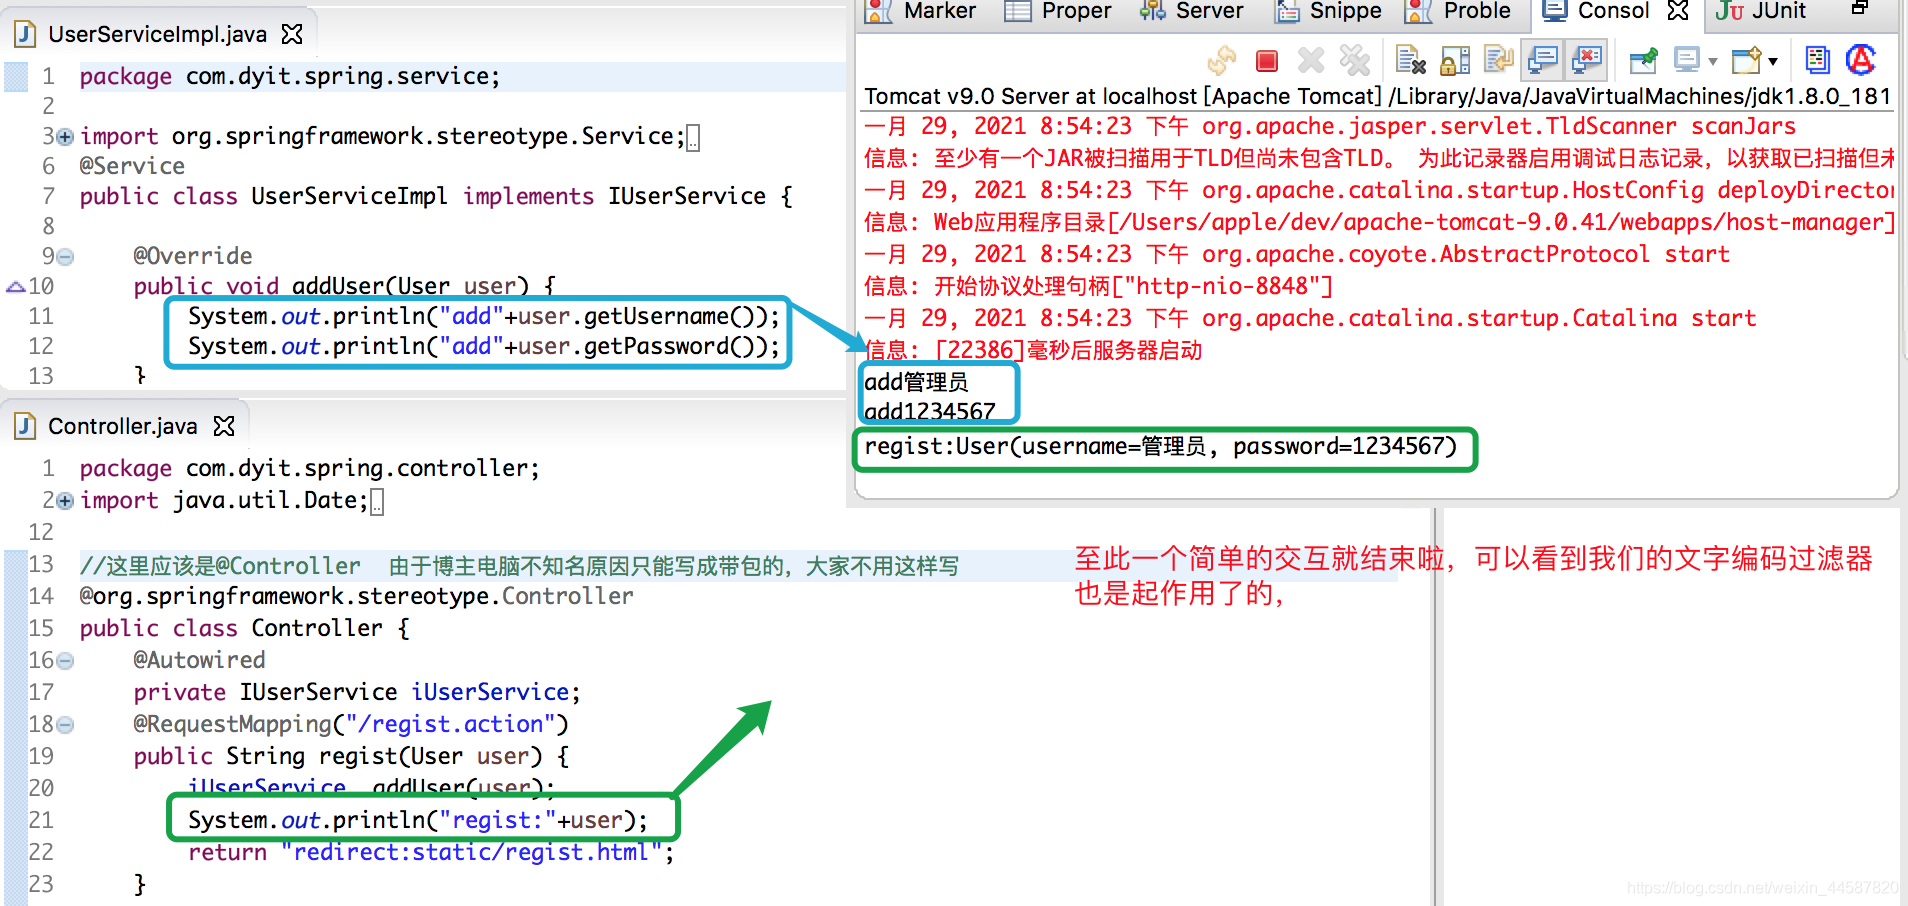Screen dimensions: 1908x906
Task: Open the Display Selected Console dropdown arrow
Action: point(1712,62)
